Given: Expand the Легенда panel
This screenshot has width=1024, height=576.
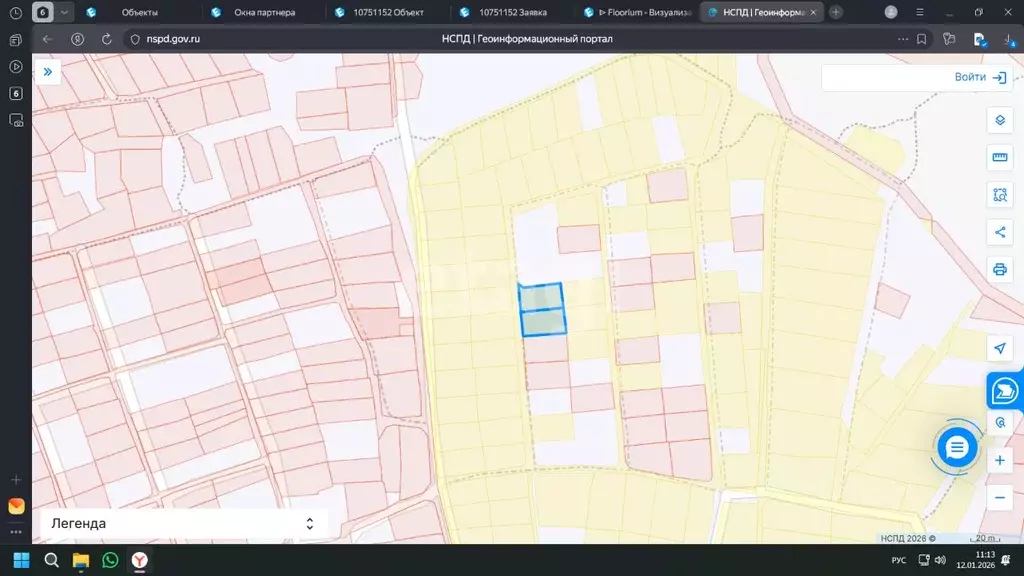Looking at the screenshot, I should pyautogui.click(x=309, y=523).
